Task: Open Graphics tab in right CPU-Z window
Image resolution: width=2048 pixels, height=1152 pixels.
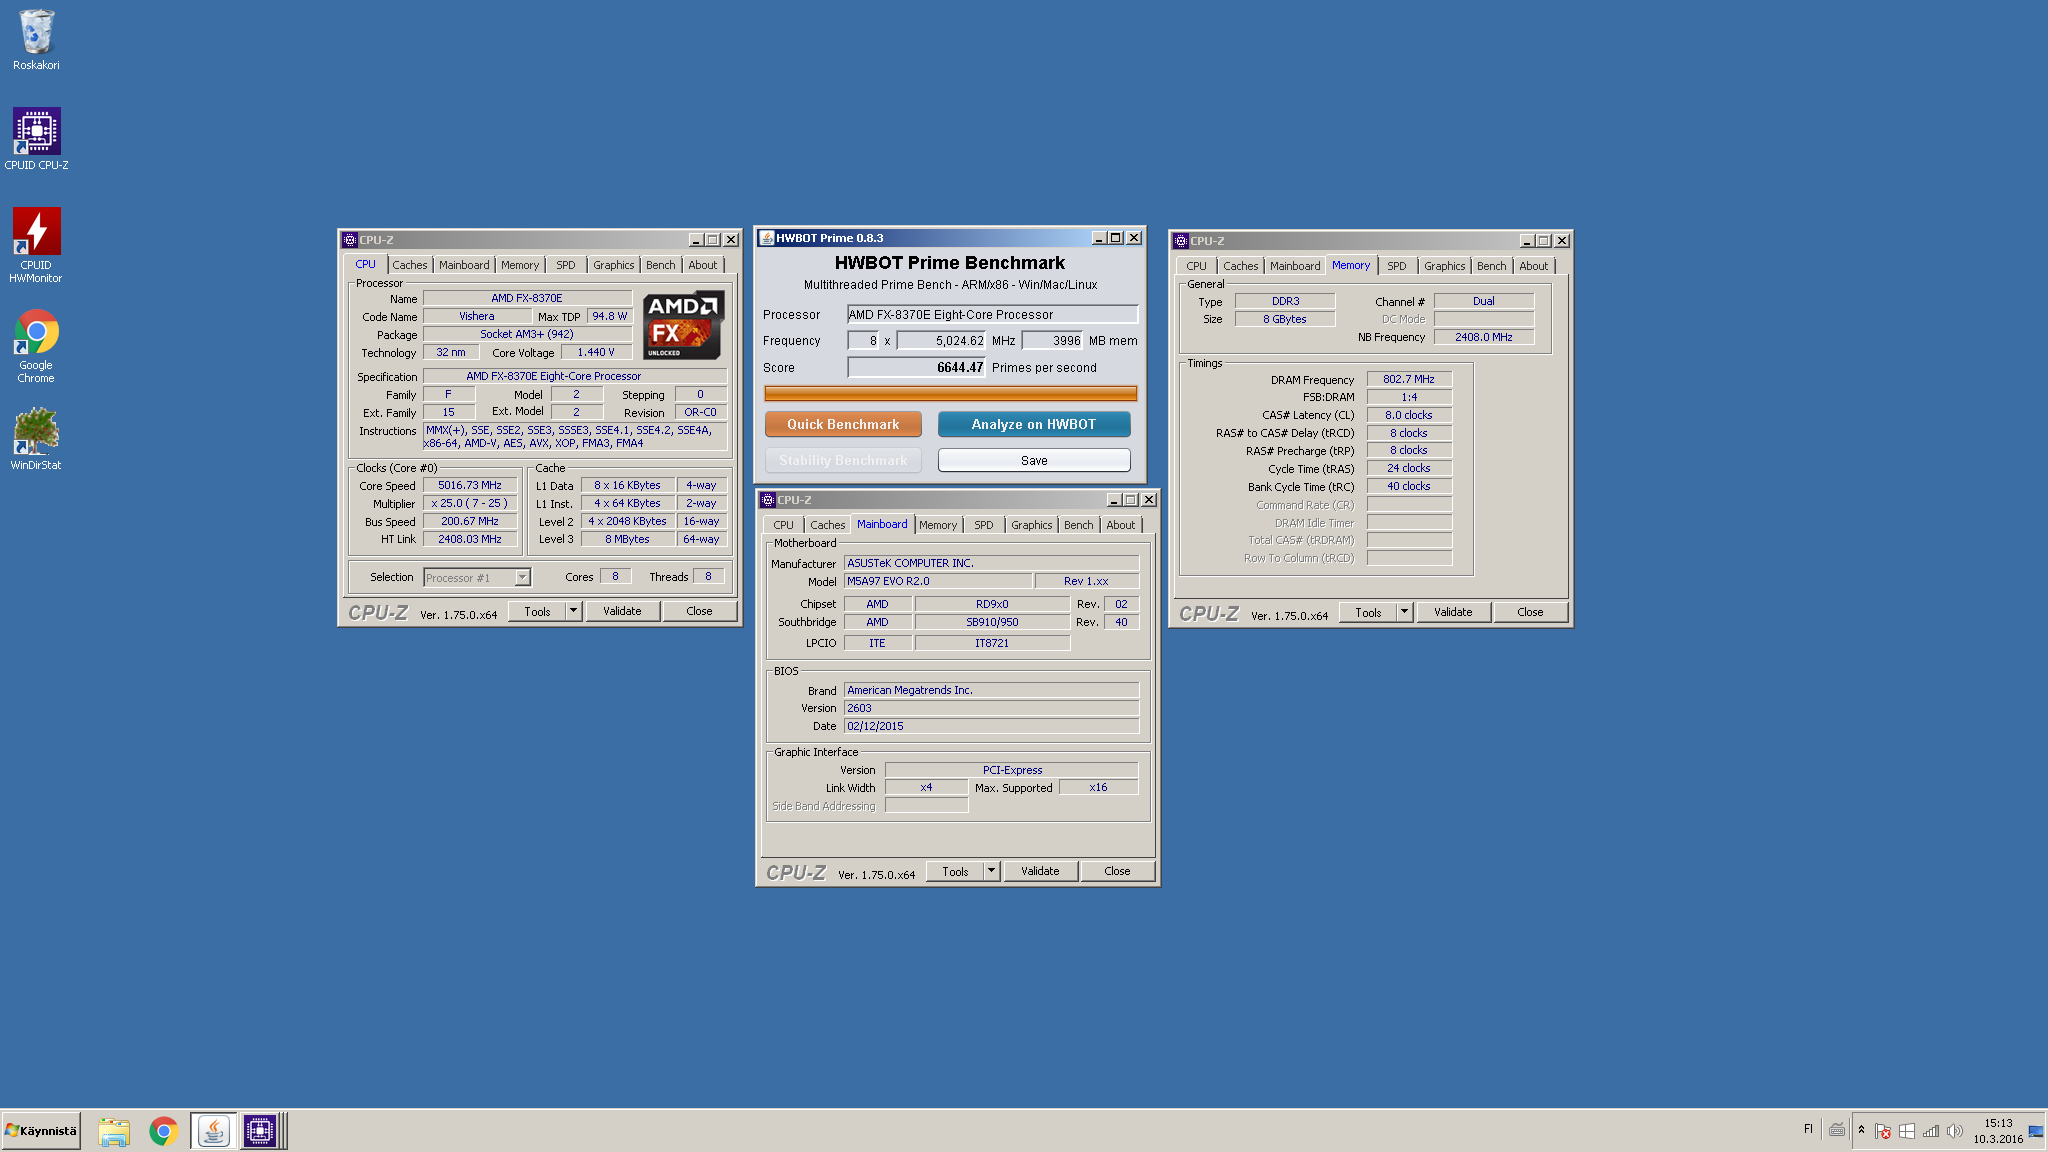Action: [x=1445, y=266]
